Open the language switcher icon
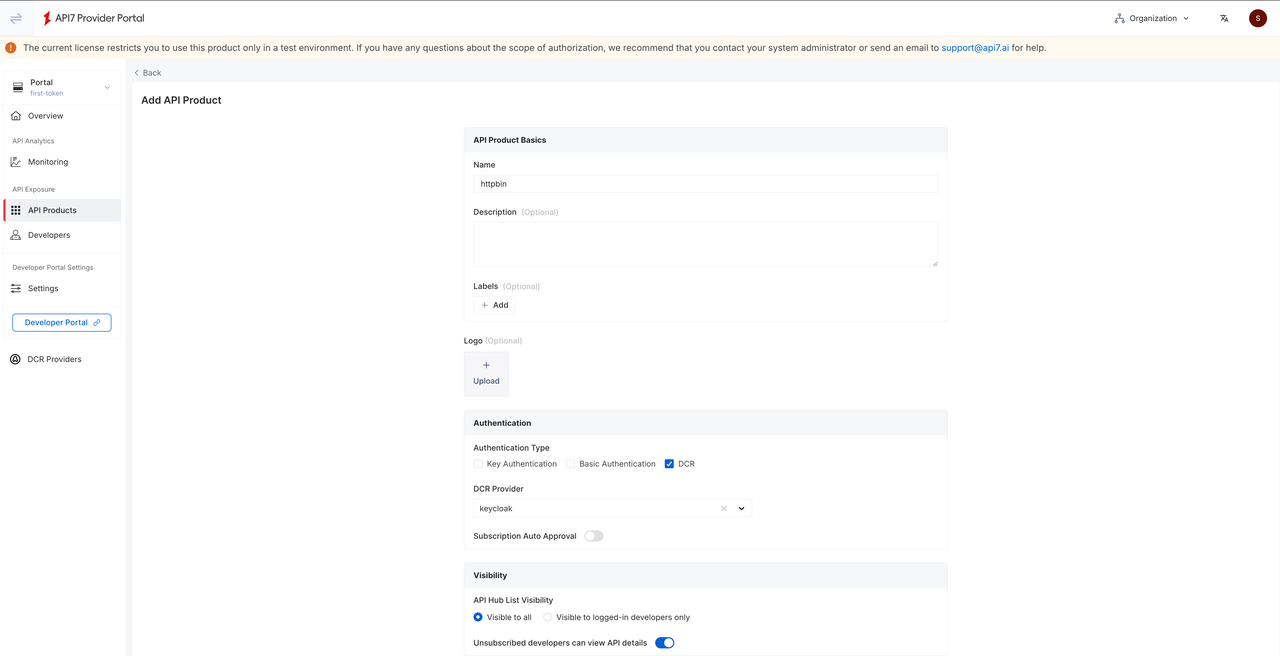Image resolution: width=1280 pixels, height=656 pixels. (1223, 17)
